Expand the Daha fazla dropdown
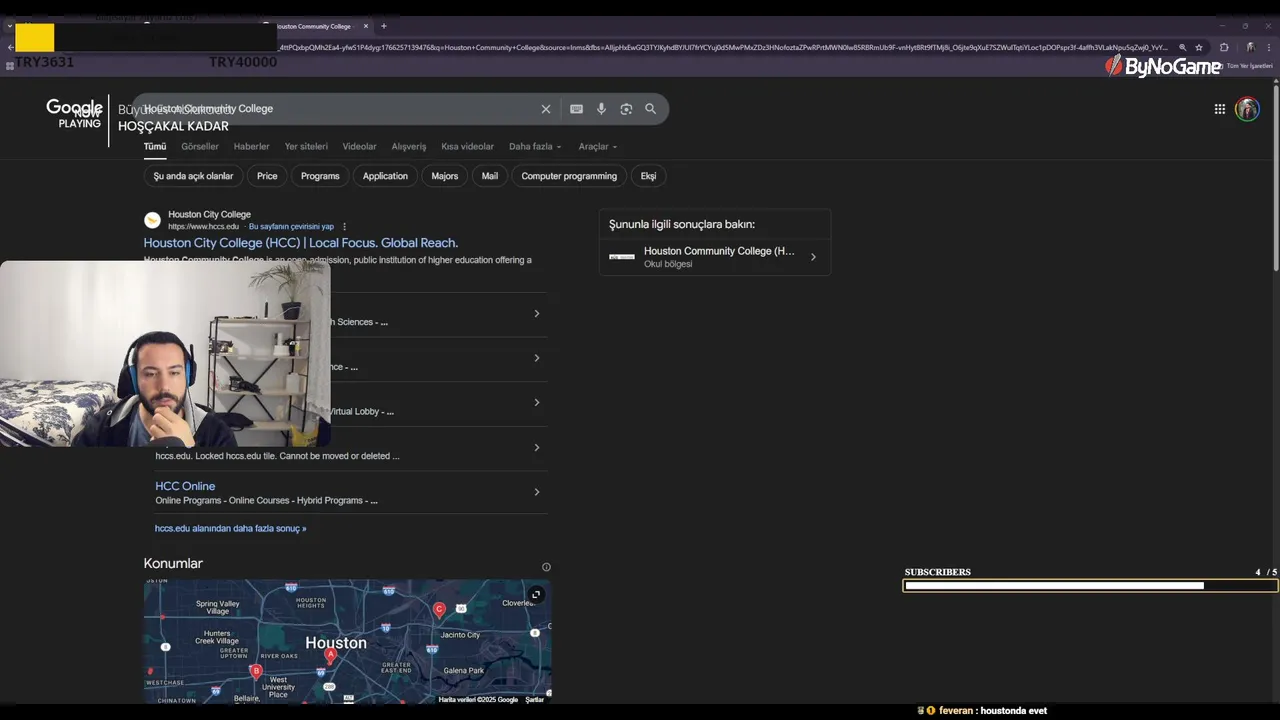 (x=535, y=146)
